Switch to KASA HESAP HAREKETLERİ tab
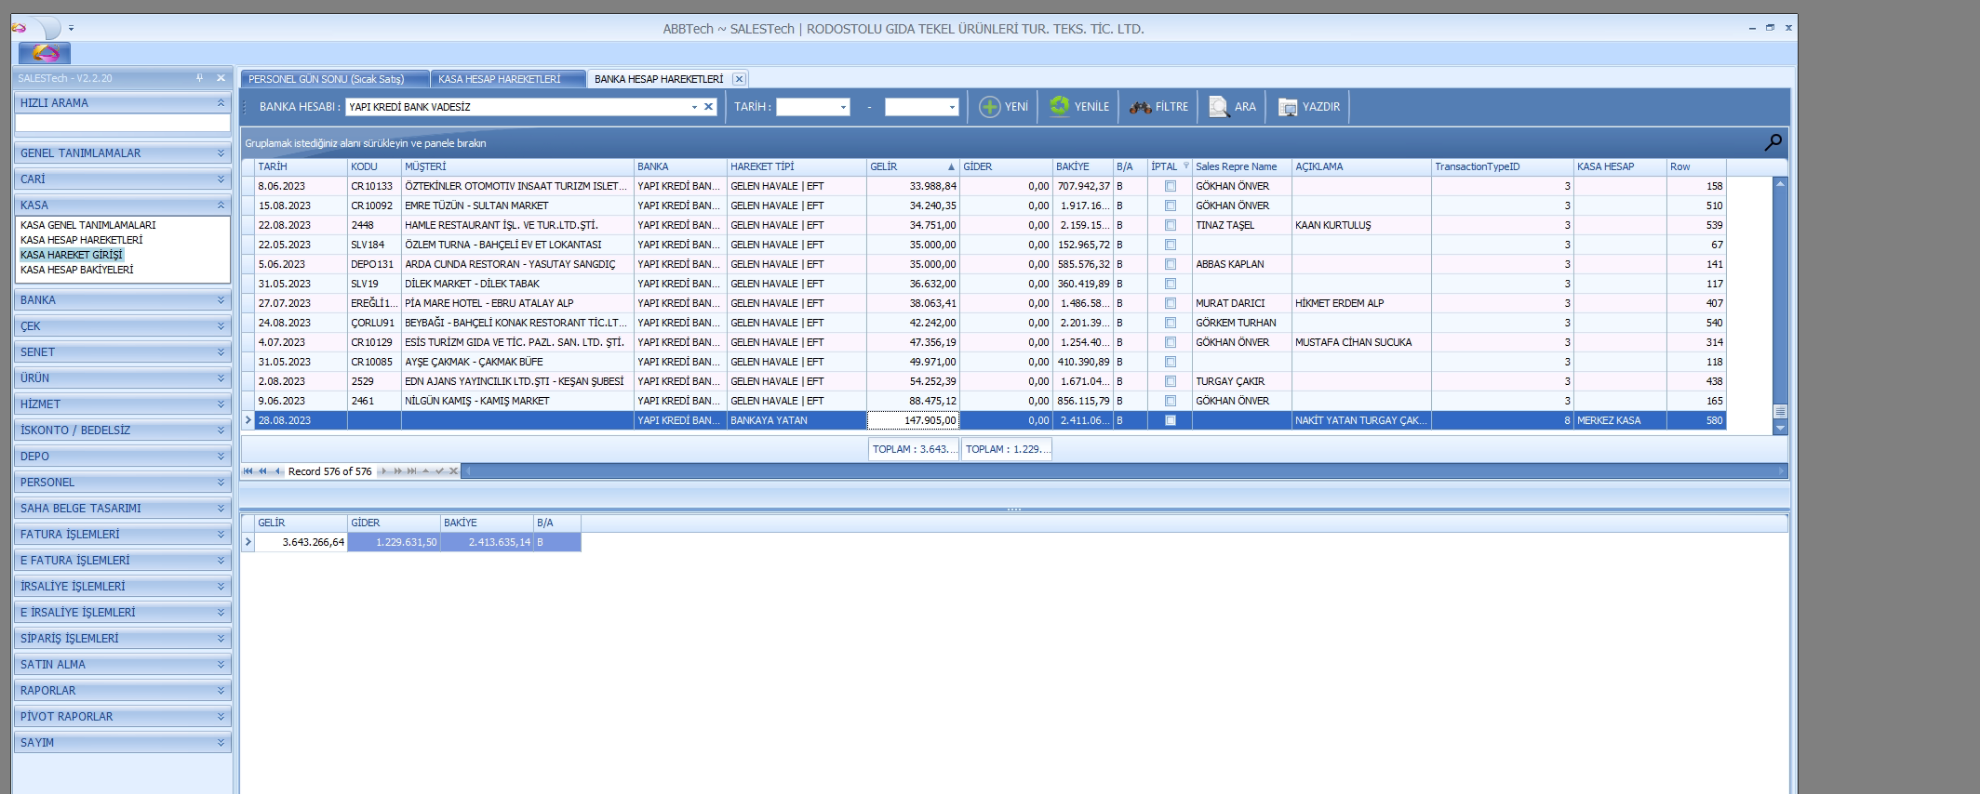The width and height of the screenshot is (1980, 794). (499, 79)
